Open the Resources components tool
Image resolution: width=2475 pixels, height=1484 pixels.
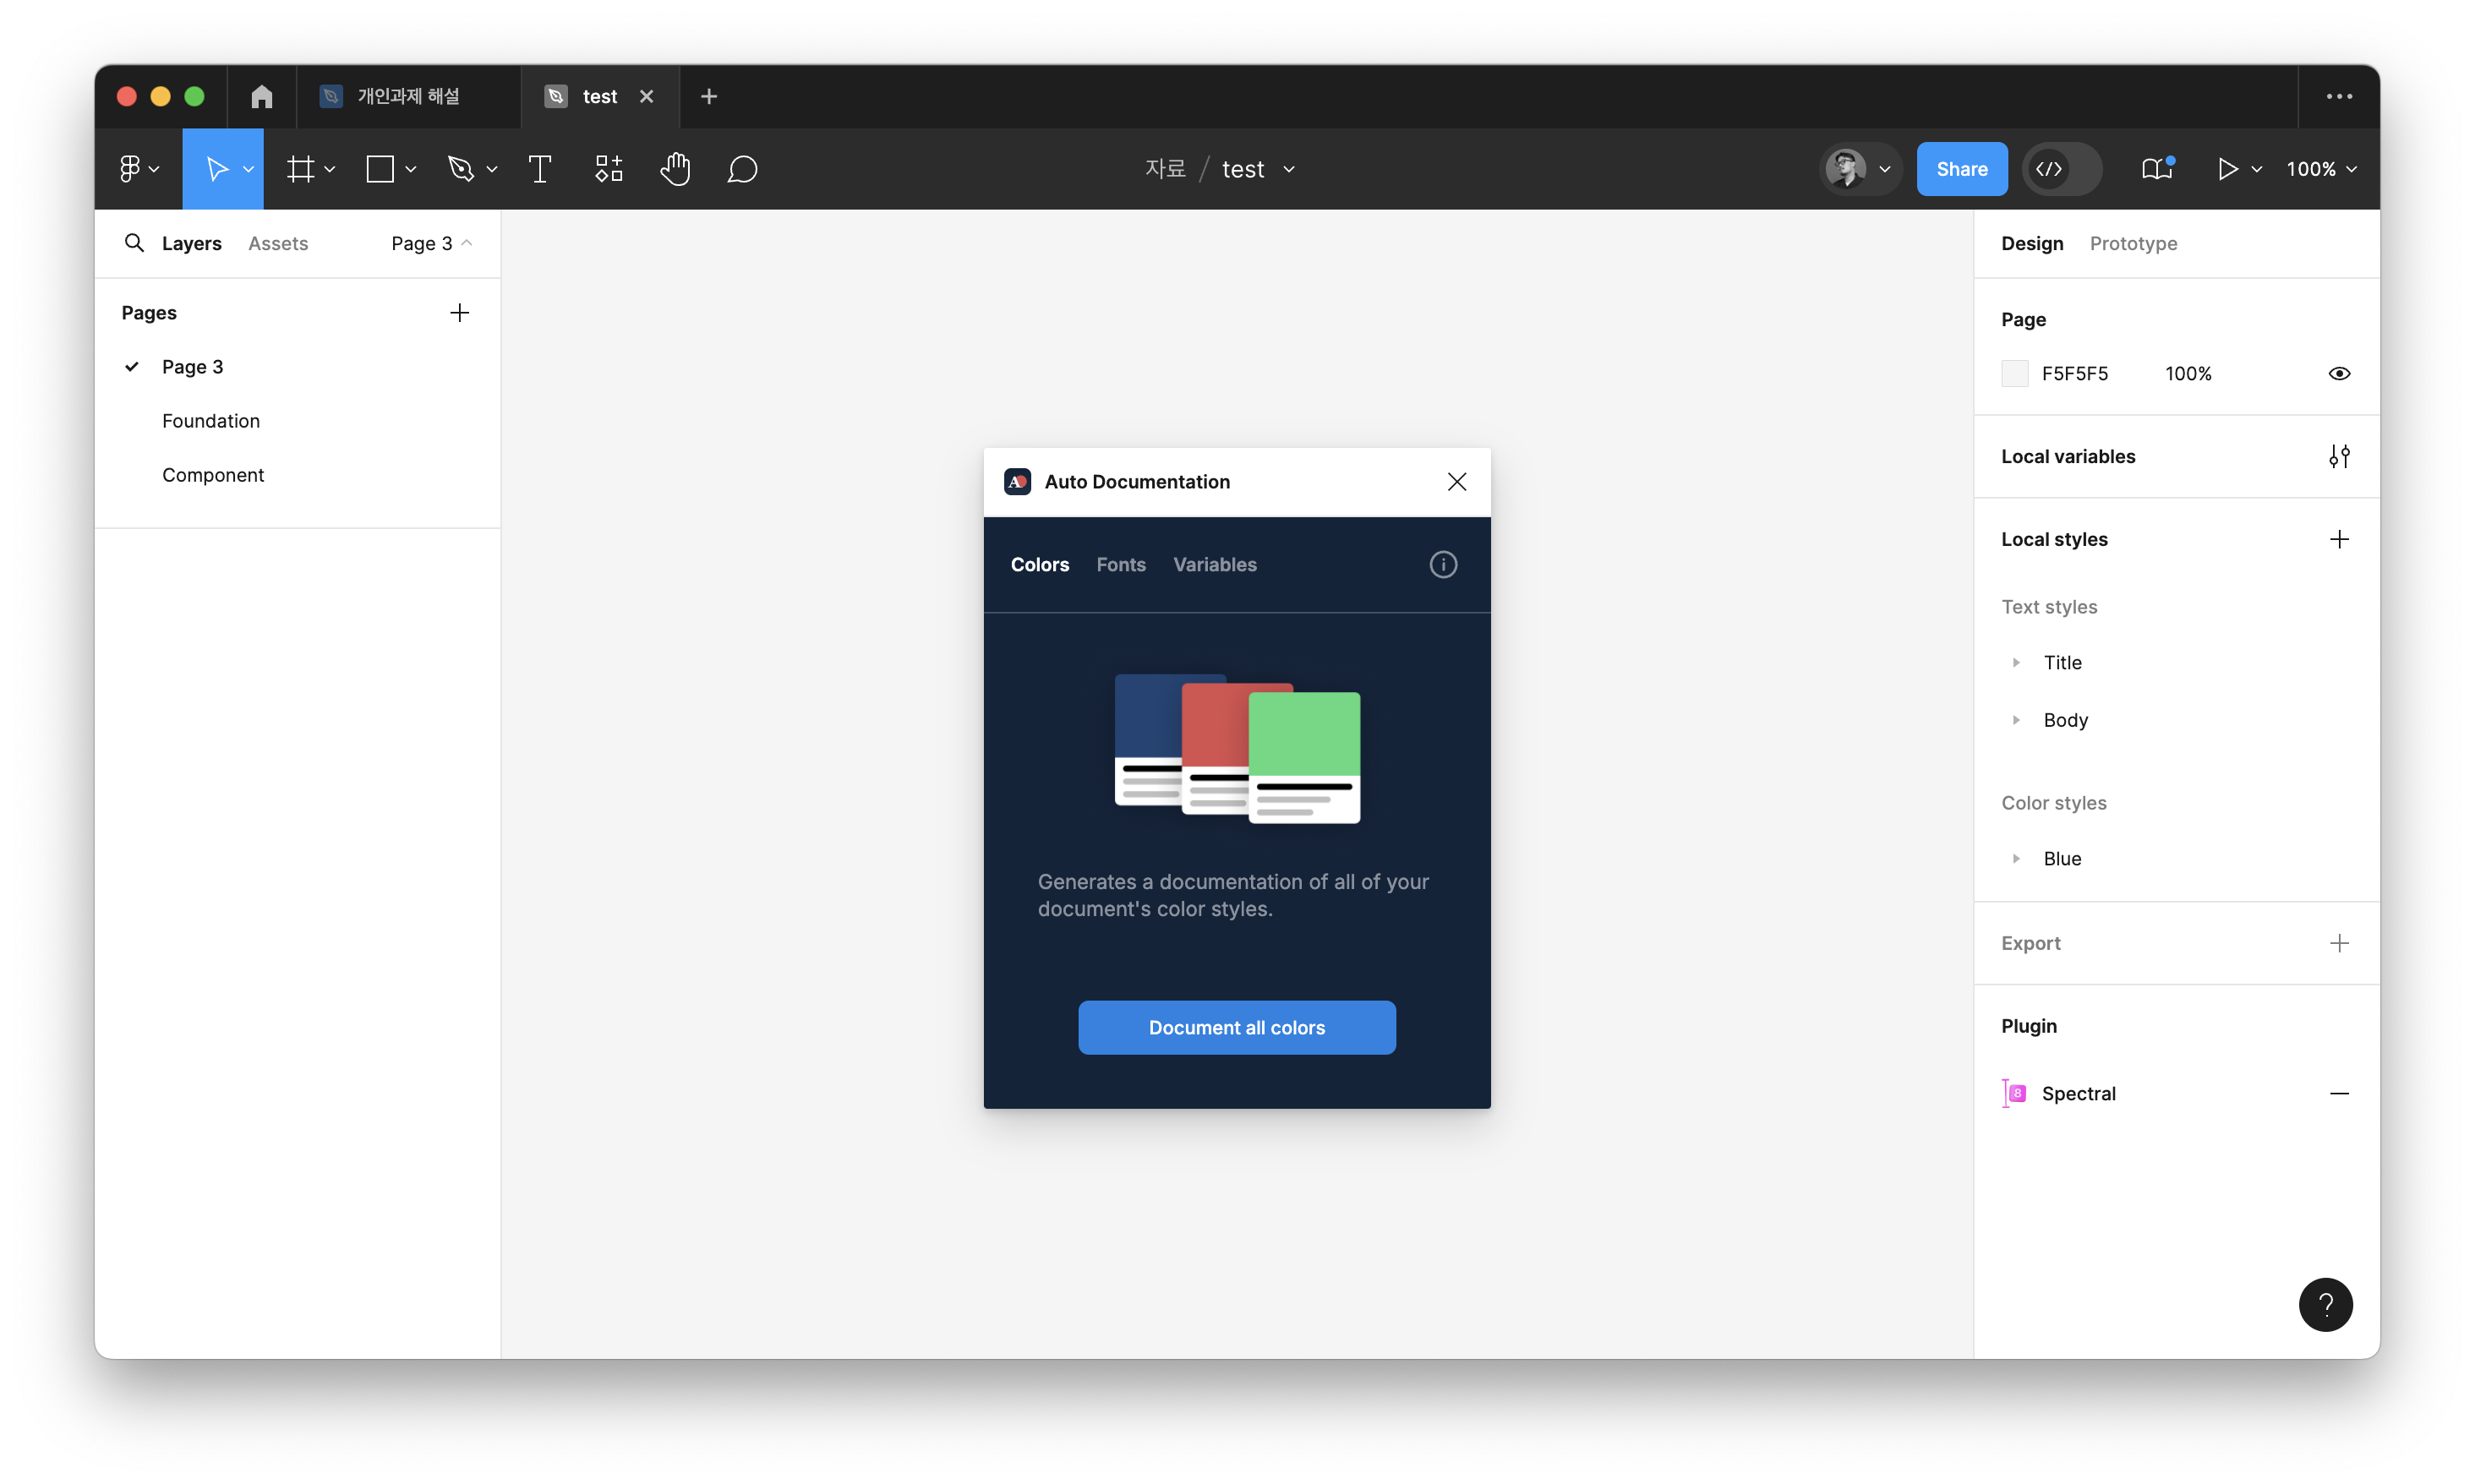point(608,169)
